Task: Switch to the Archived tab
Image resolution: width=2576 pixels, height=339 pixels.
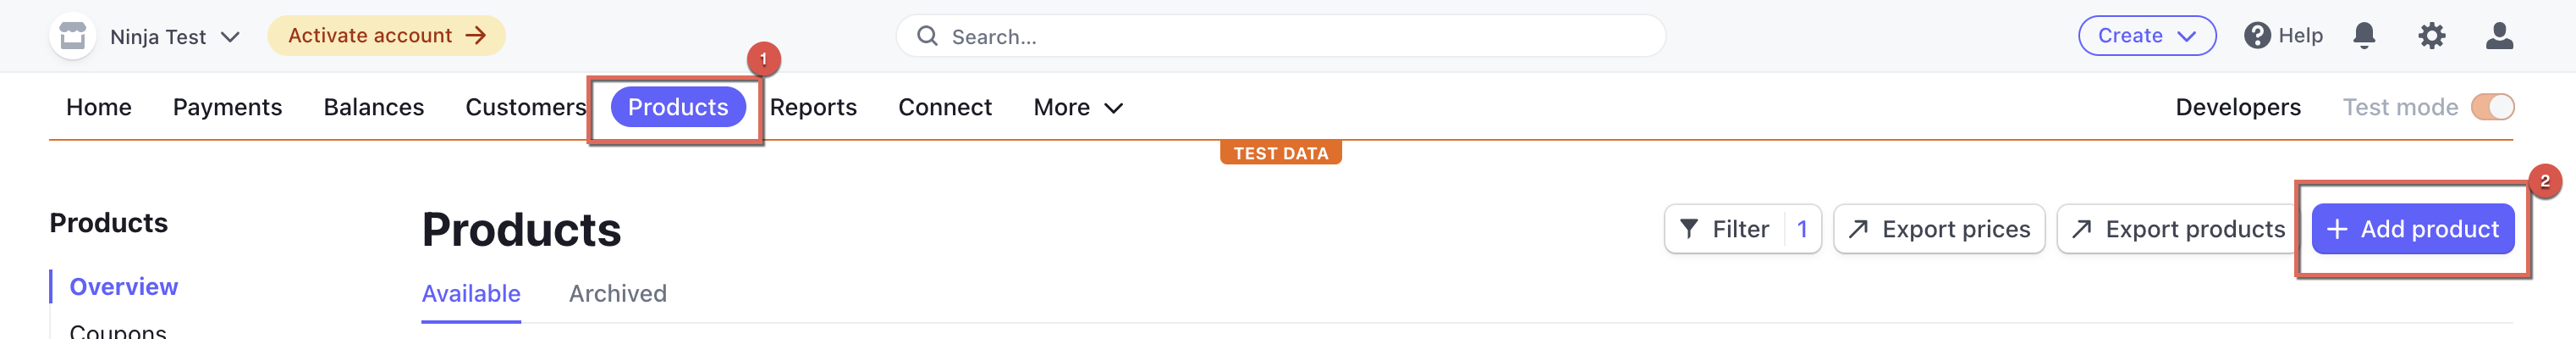Action: [617, 293]
